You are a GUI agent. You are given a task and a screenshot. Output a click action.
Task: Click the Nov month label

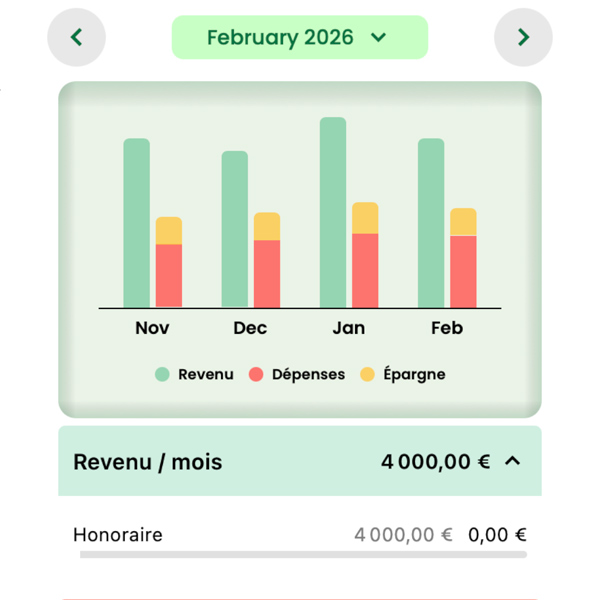pyautogui.click(x=152, y=328)
